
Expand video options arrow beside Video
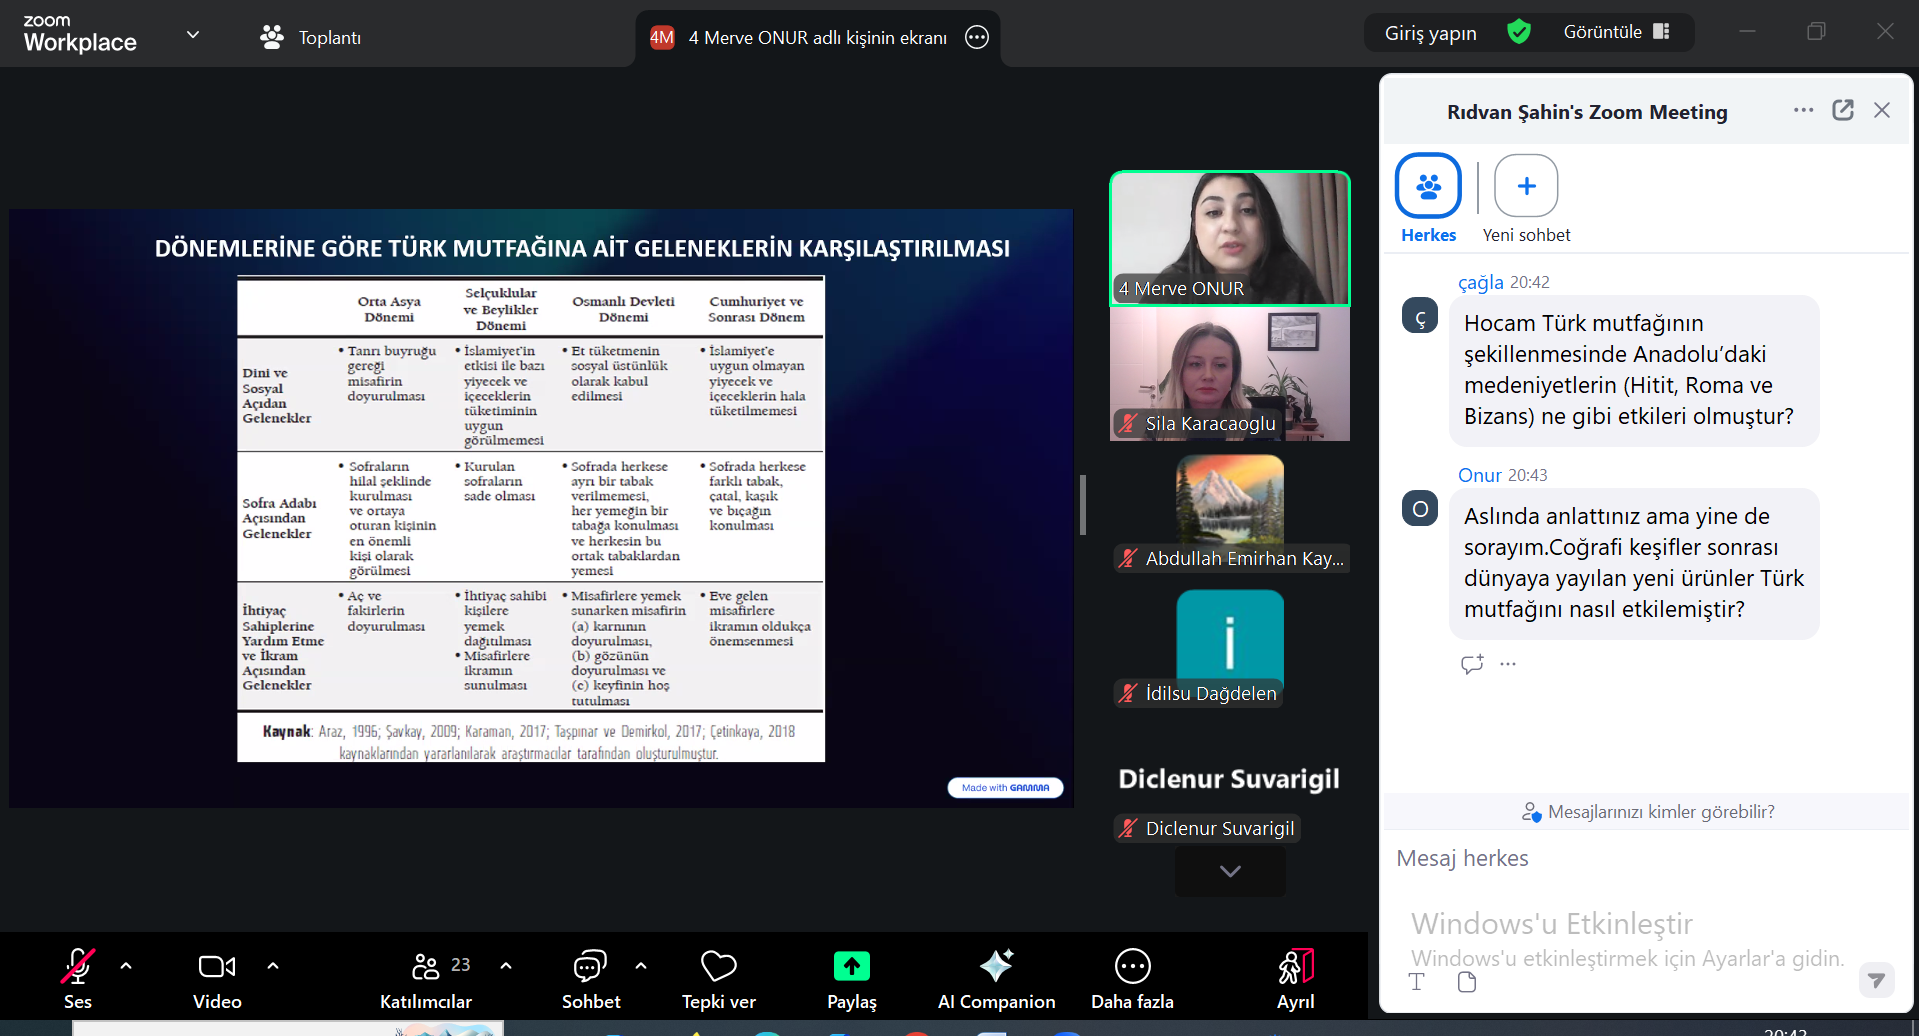[273, 966]
